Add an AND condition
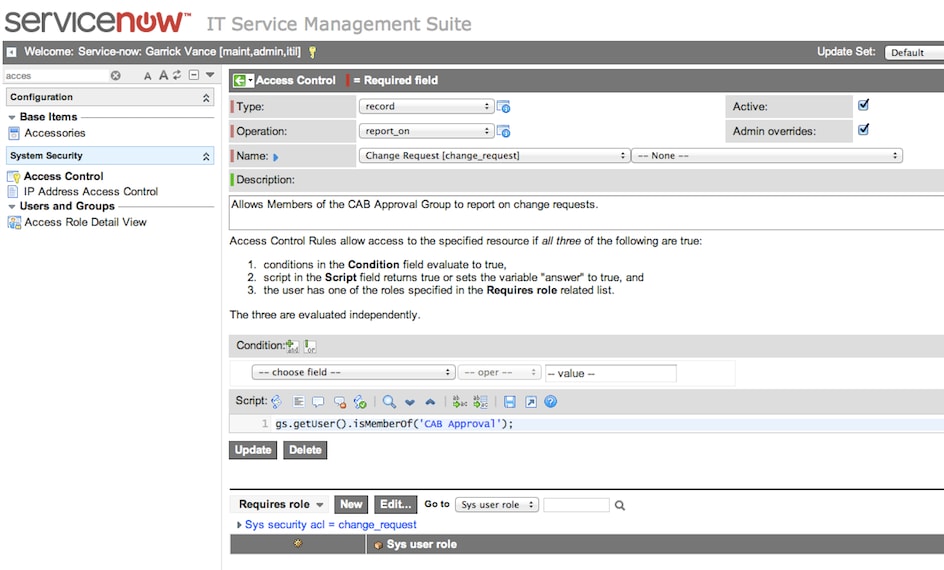This screenshot has height=570, width=944. 292,346
